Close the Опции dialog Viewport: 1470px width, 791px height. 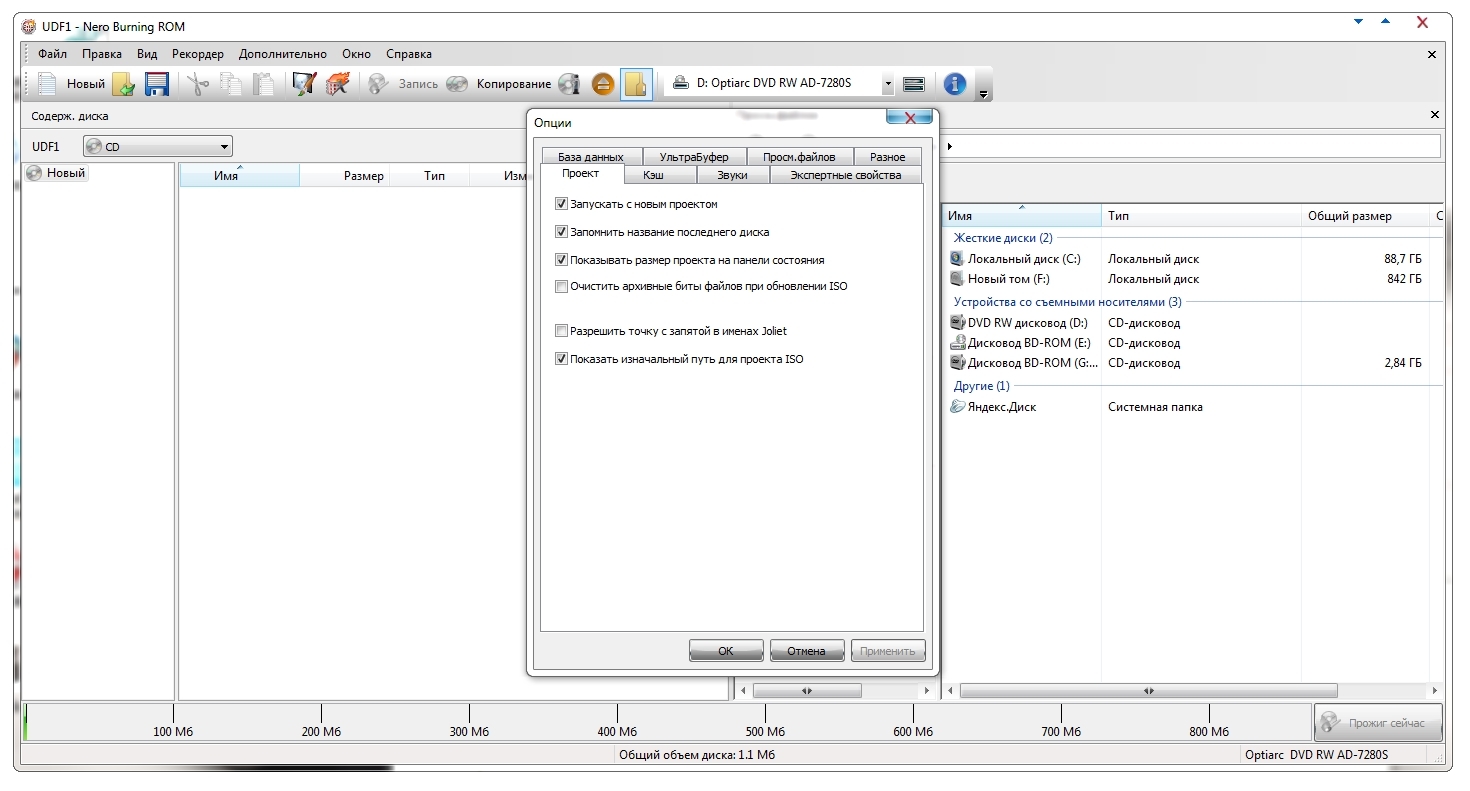909,117
